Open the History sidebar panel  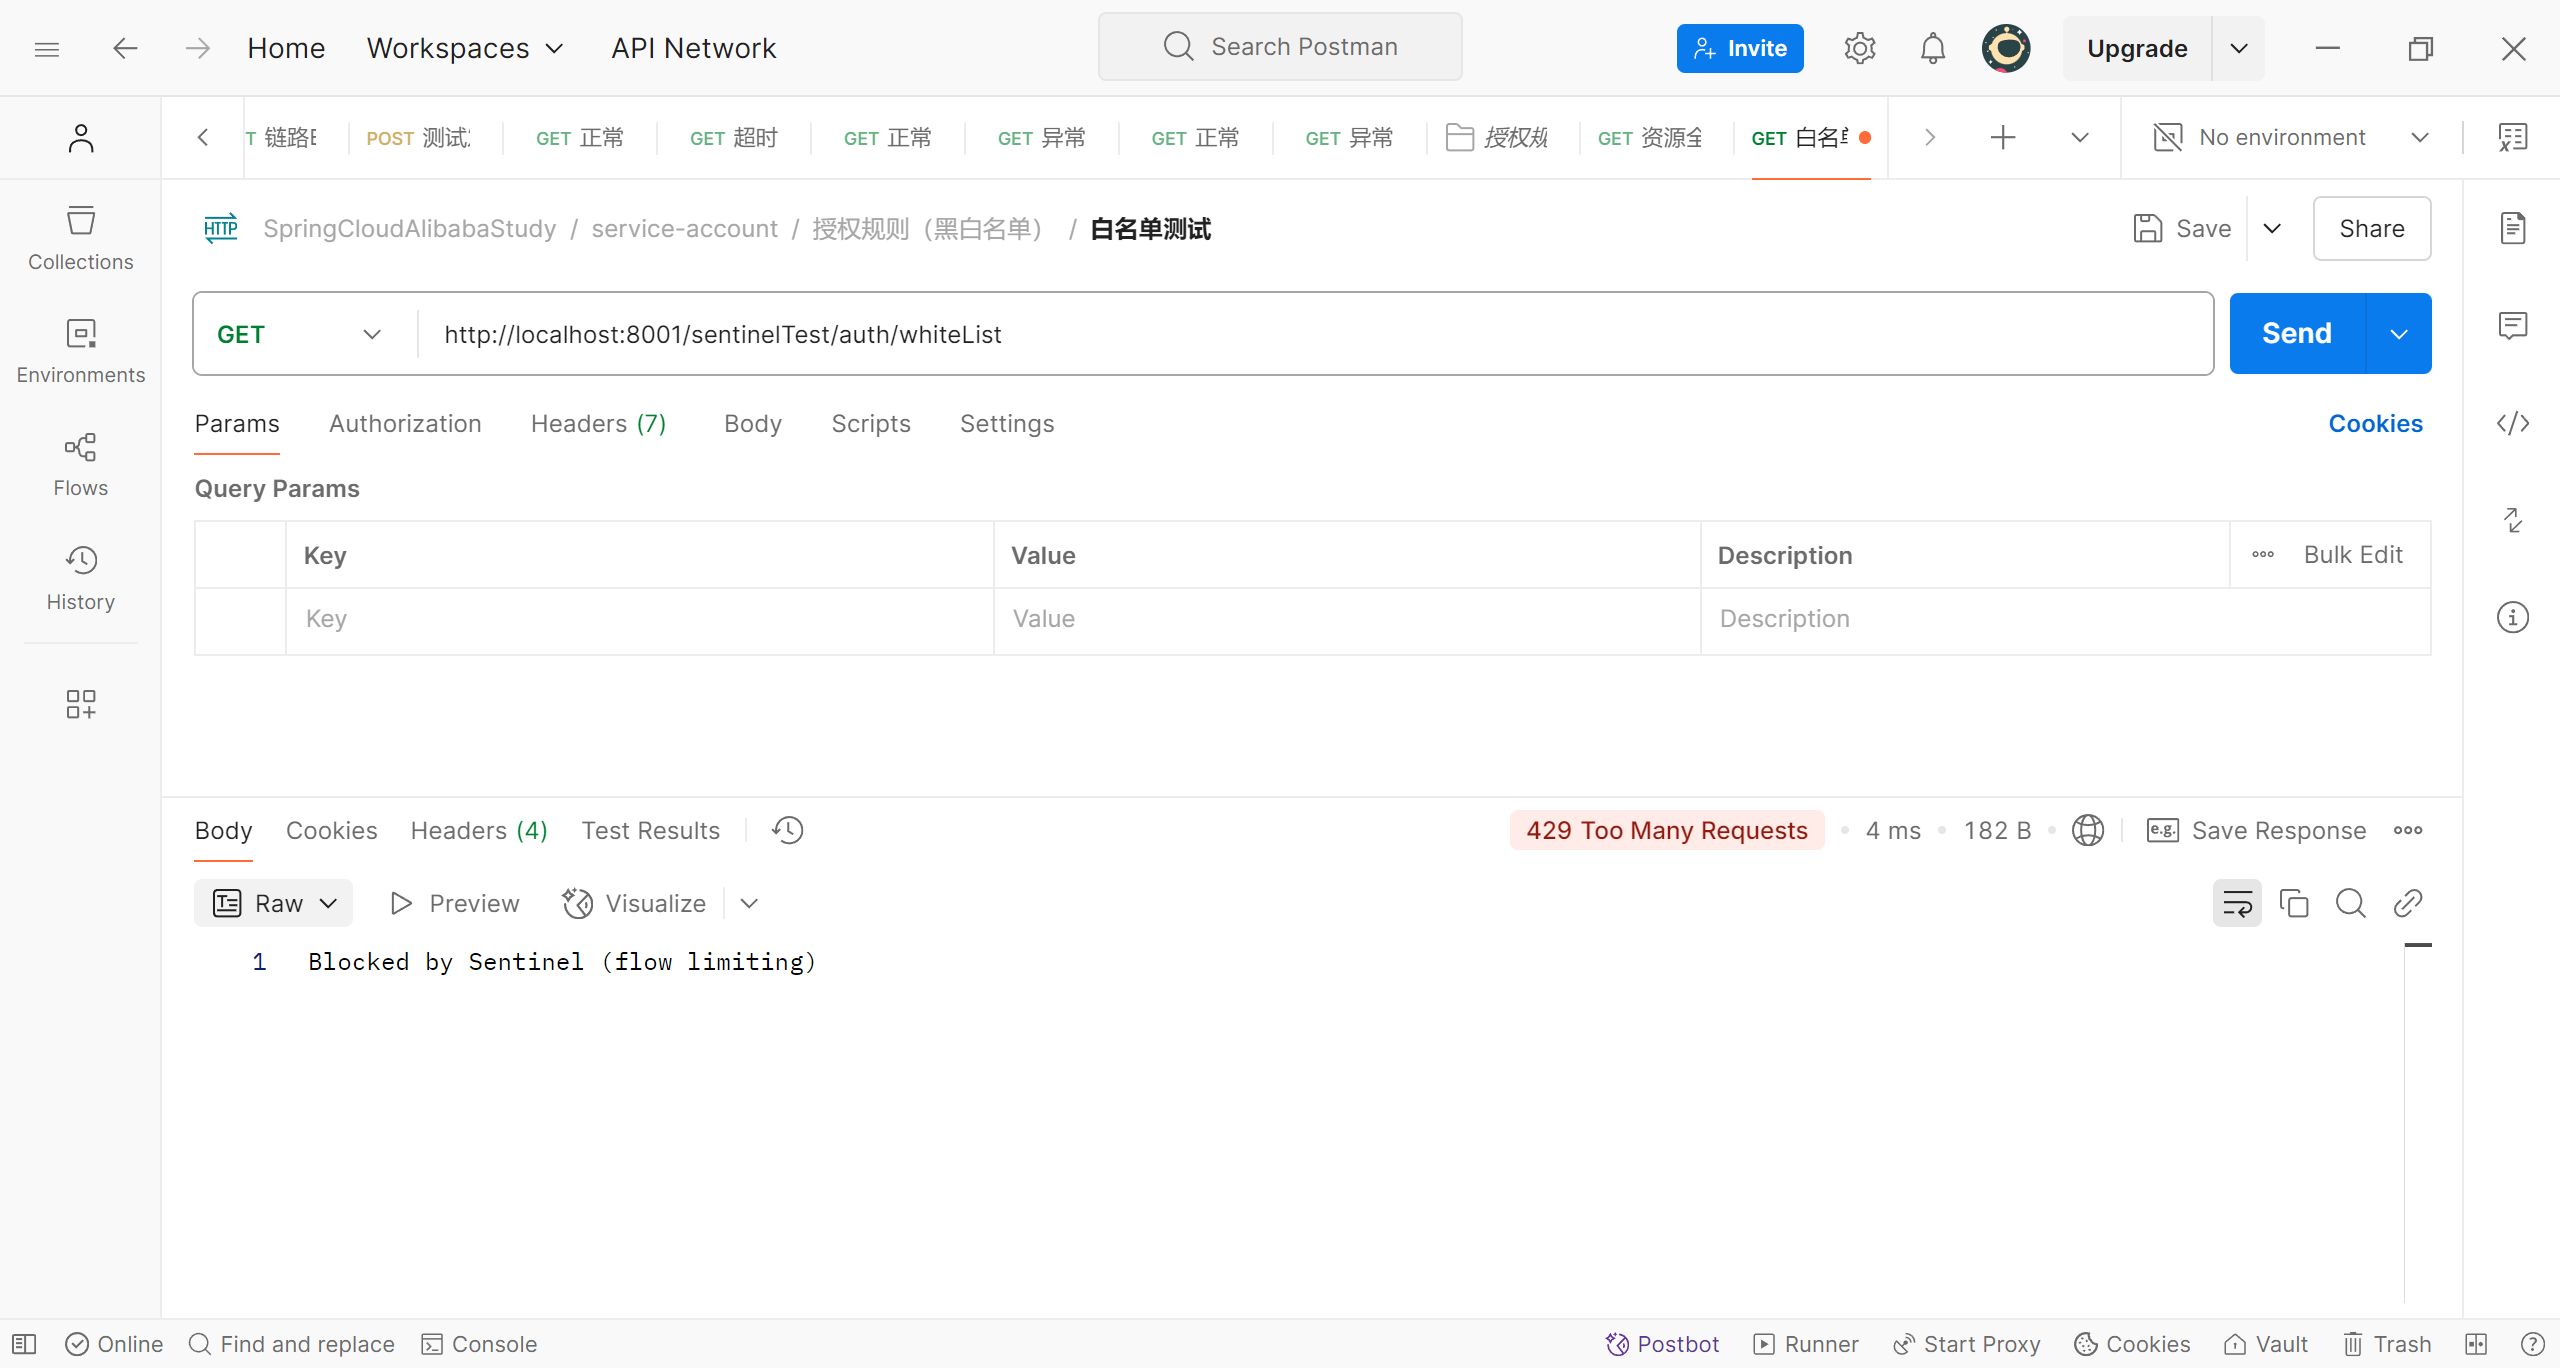click(x=80, y=578)
